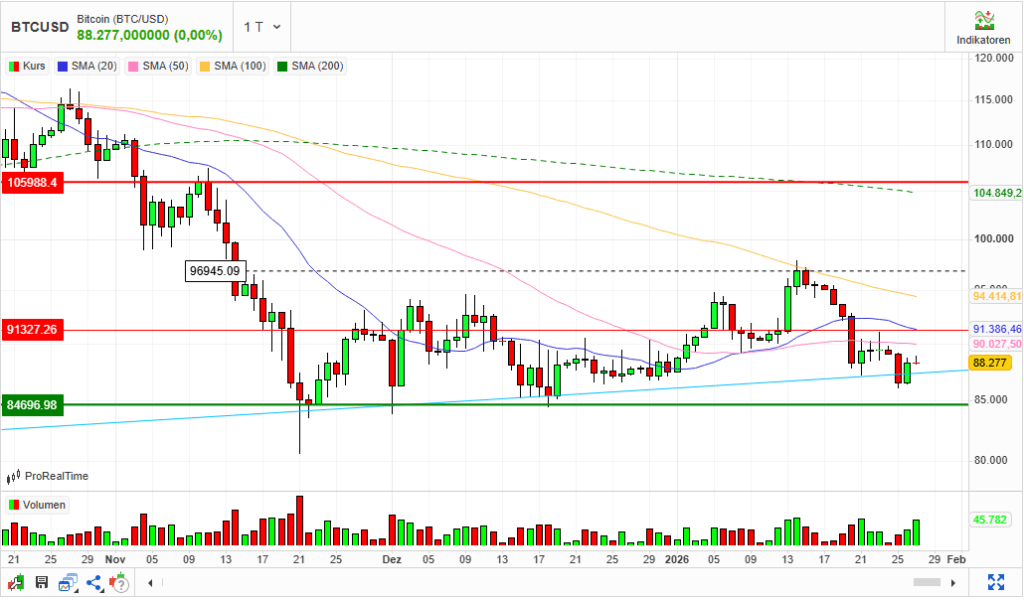Click the chart style candlestick icon

17,582
